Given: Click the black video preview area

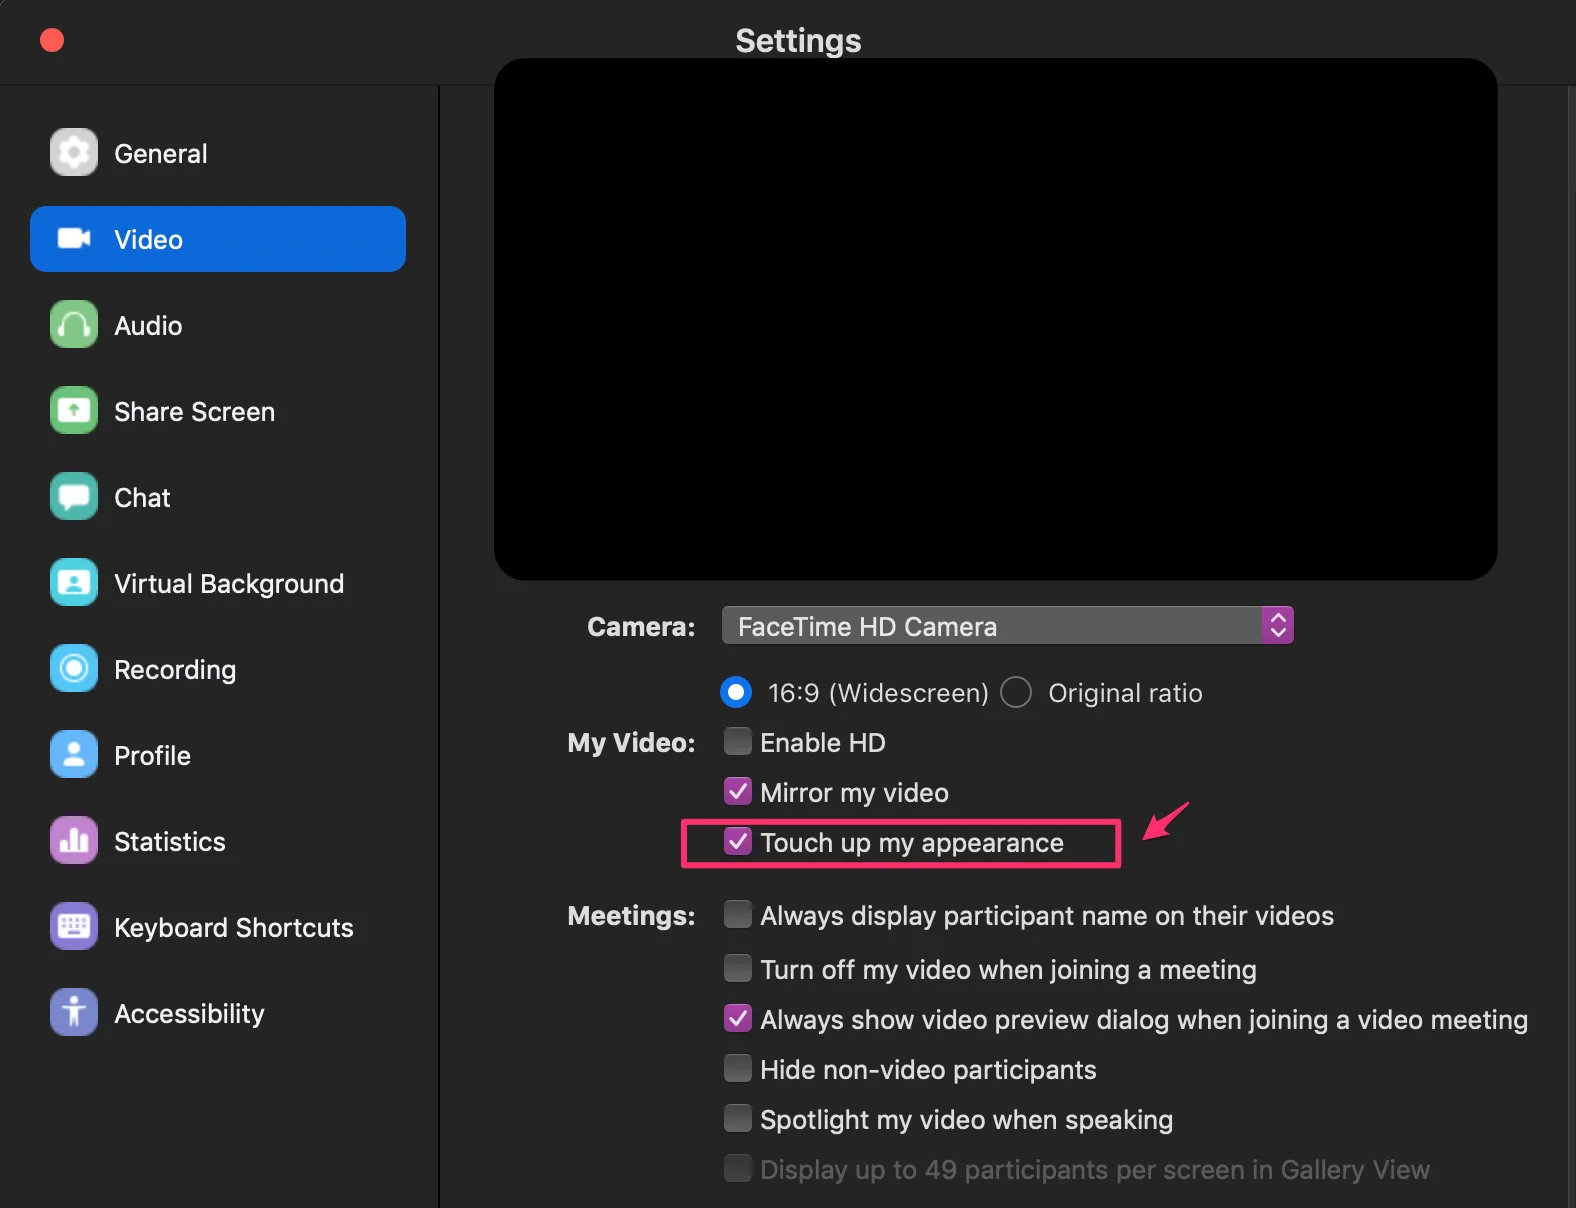Looking at the screenshot, I should point(996,319).
